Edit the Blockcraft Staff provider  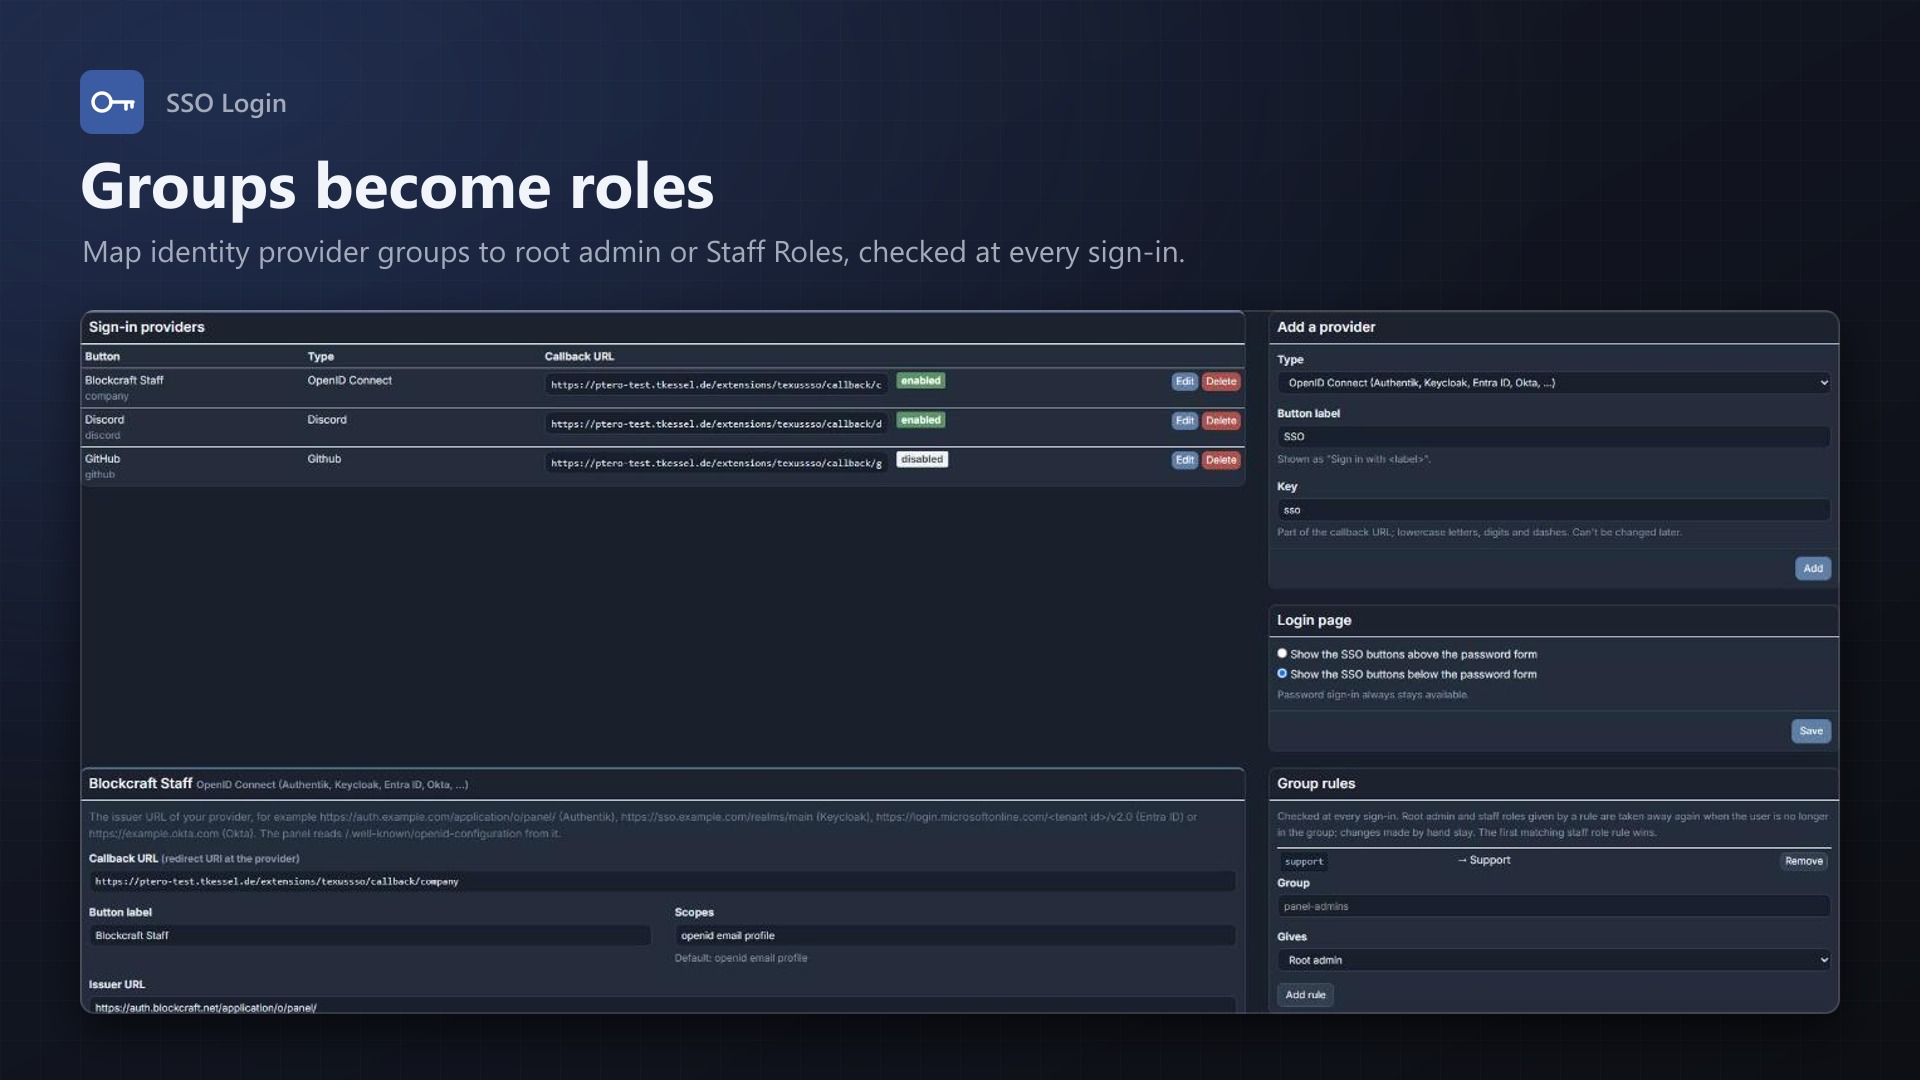click(1184, 381)
